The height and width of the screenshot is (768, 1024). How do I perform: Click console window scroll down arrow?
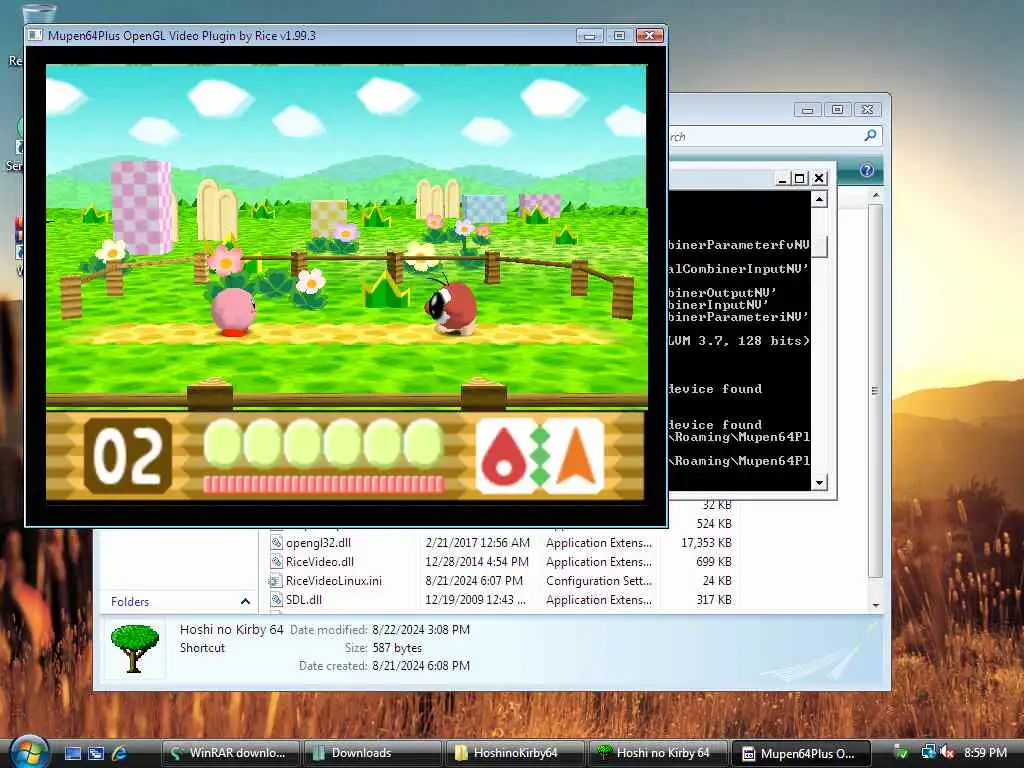[x=820, y=483]
